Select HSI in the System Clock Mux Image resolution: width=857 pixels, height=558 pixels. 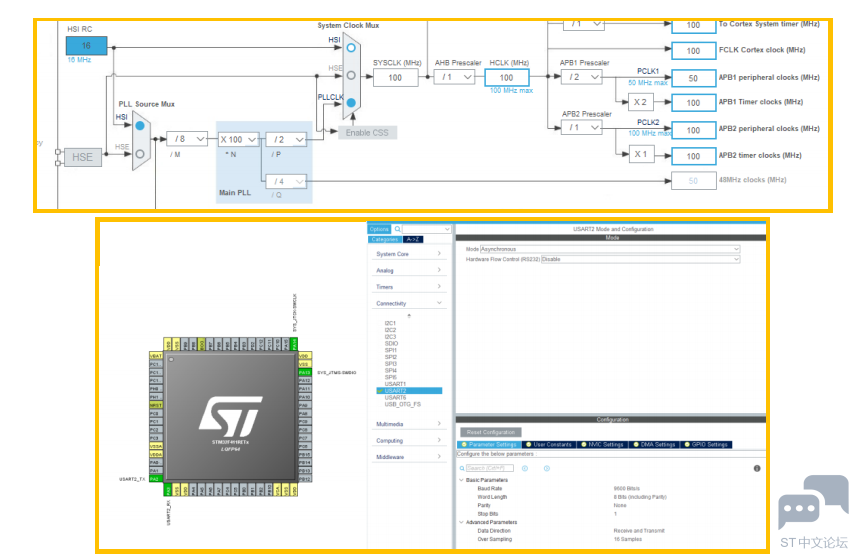[351, 48]
